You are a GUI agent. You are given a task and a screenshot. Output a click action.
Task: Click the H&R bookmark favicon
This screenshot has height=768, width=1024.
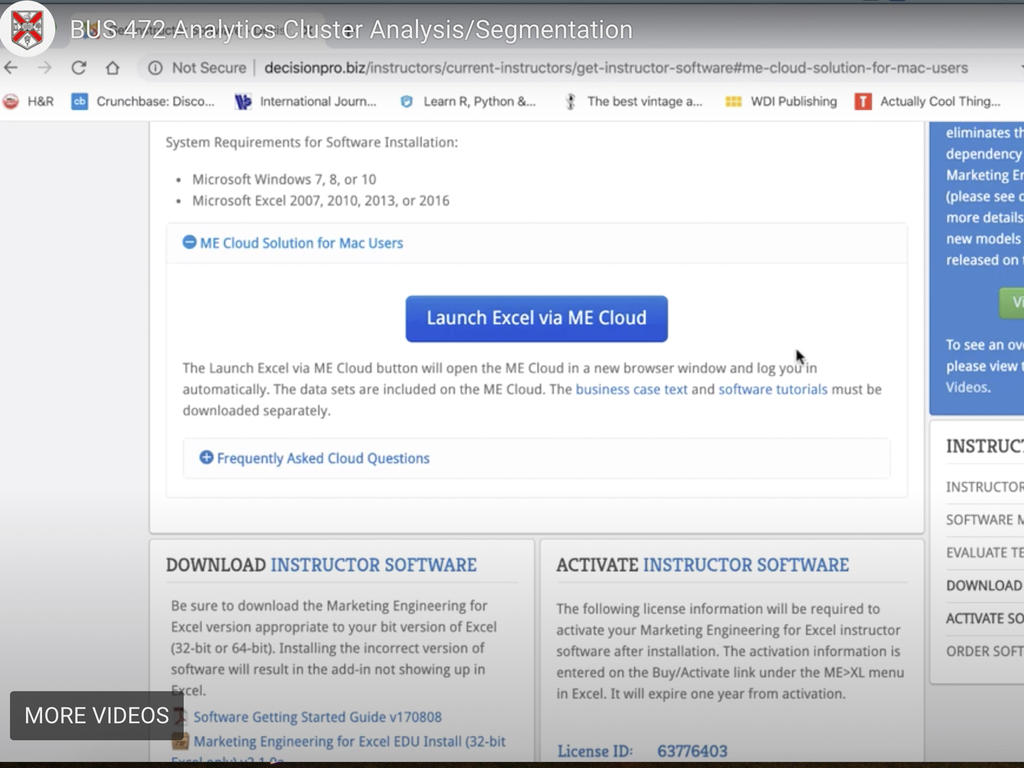[x=10, y=101]
